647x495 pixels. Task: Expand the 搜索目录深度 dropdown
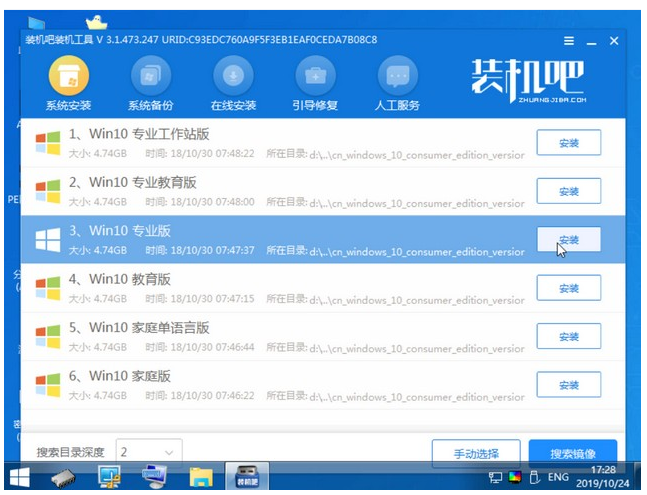[149, 452]
